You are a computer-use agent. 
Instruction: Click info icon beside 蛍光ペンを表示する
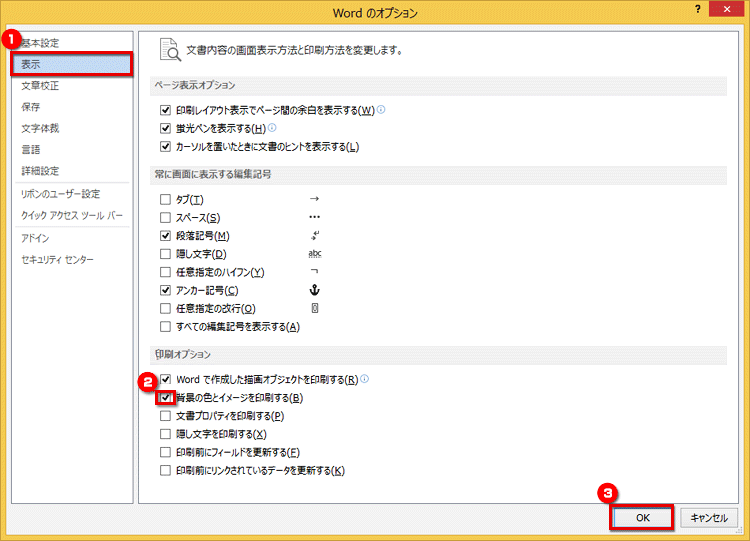coord(272,128)
